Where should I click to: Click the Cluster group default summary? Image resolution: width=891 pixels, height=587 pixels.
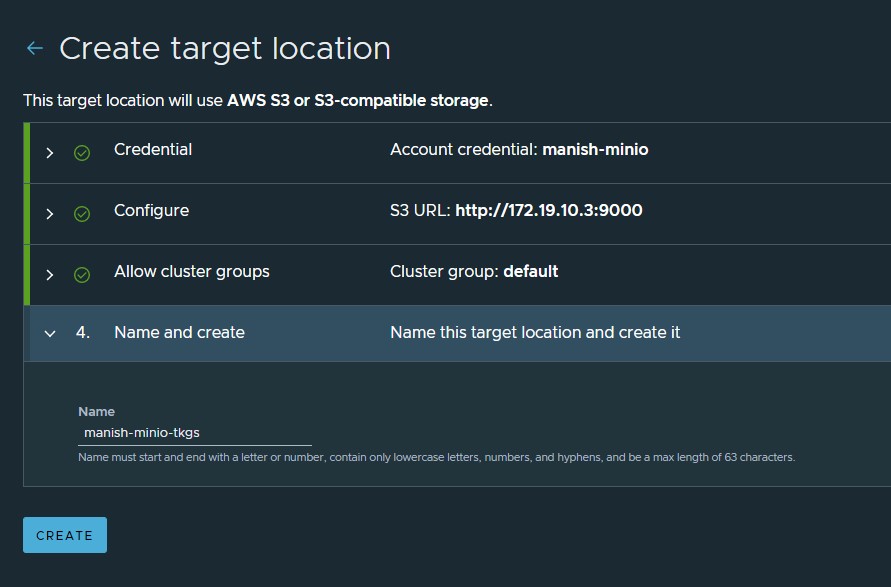(474, 272)
